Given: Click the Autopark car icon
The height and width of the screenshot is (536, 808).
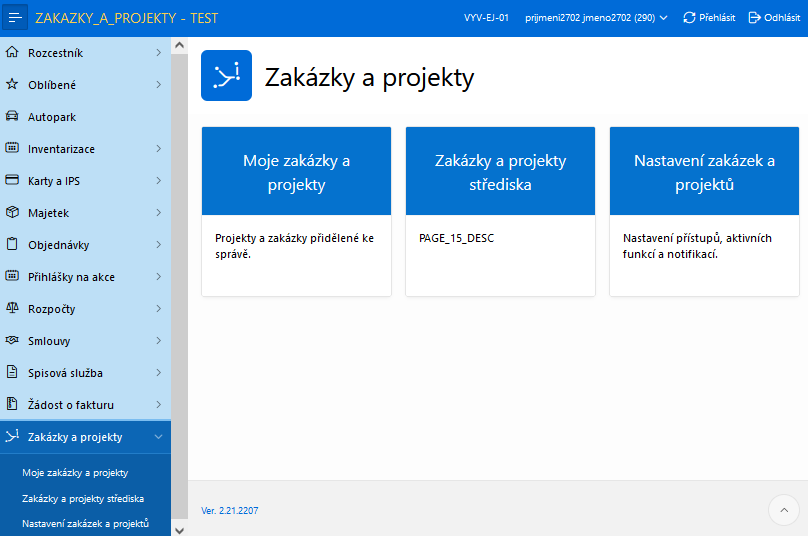Looking at the screenshot, I should (x=12, y=117).
